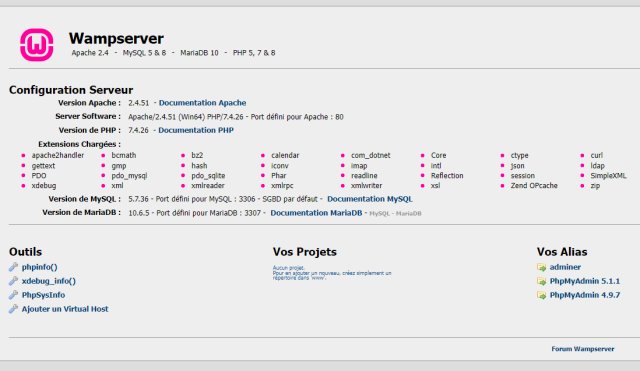Click the xmlwriter extension entry

point(367,186)
